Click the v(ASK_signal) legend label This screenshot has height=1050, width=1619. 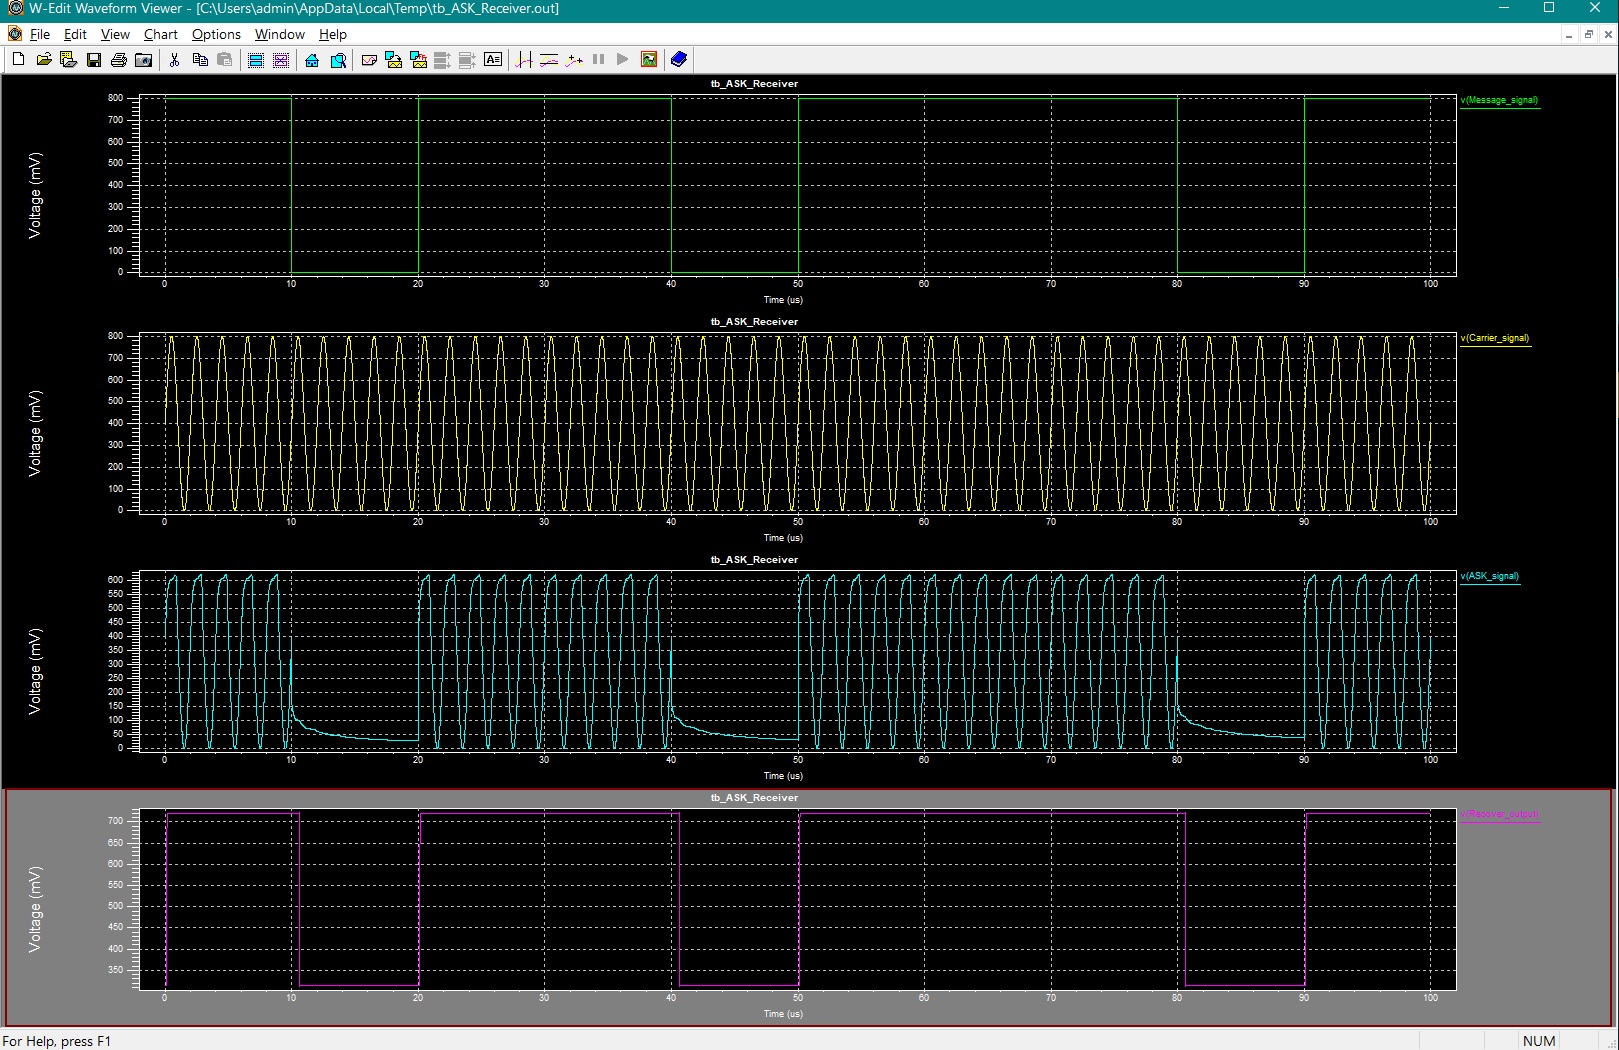(x=1489, y=576)
